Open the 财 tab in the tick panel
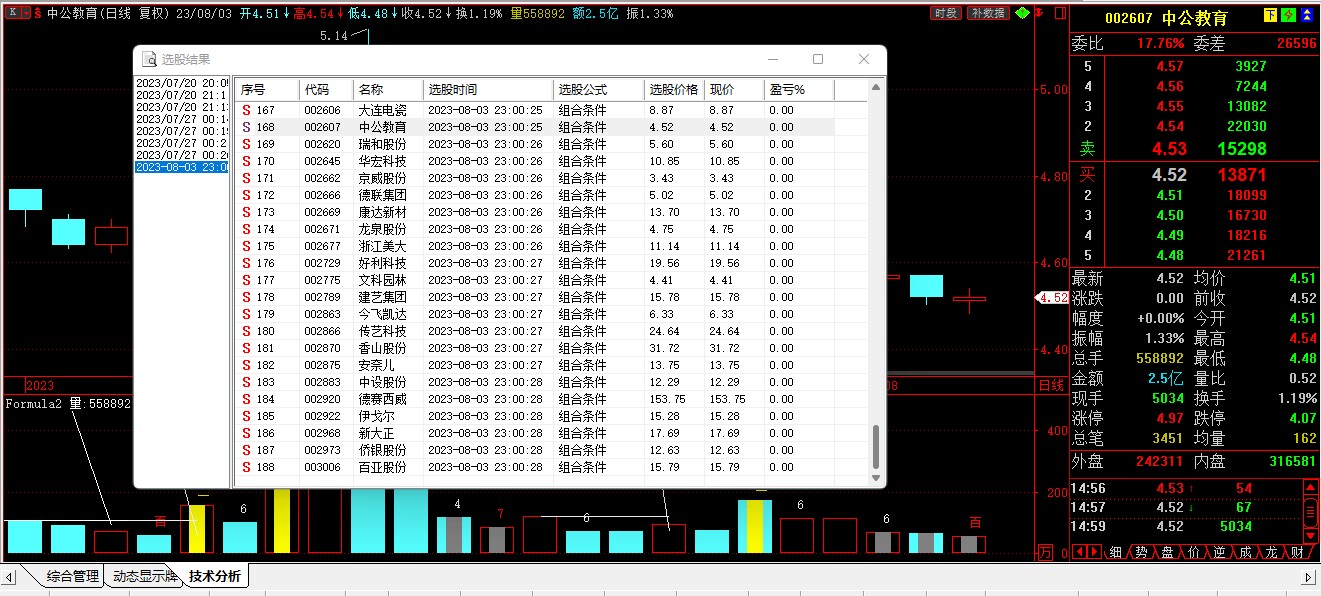 [1297, 552]
